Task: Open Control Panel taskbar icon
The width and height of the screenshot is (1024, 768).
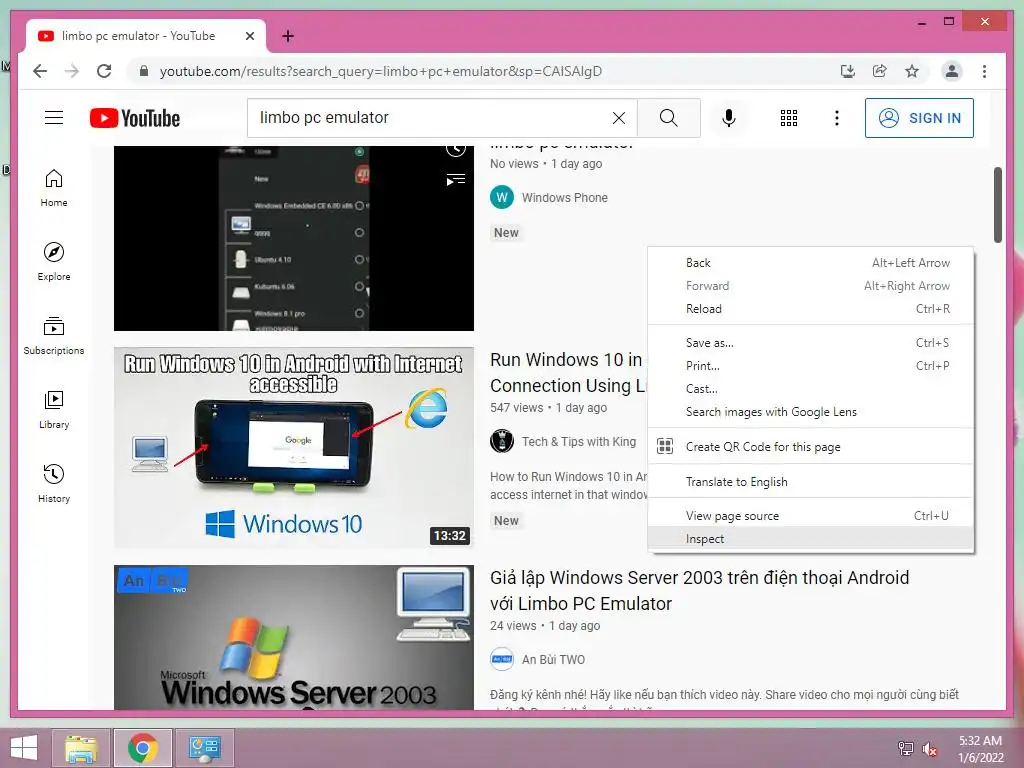Action: [204, 748]
